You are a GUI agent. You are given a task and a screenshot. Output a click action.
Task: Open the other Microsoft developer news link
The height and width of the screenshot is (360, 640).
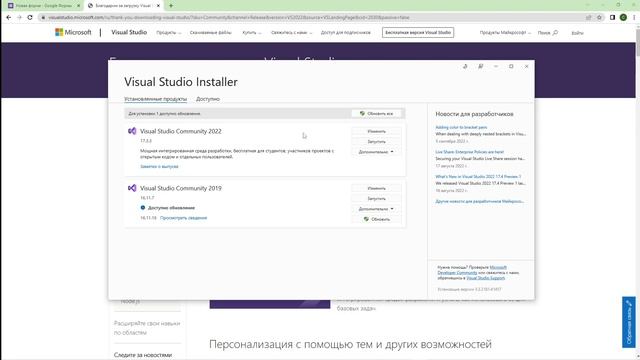[480, 201]
